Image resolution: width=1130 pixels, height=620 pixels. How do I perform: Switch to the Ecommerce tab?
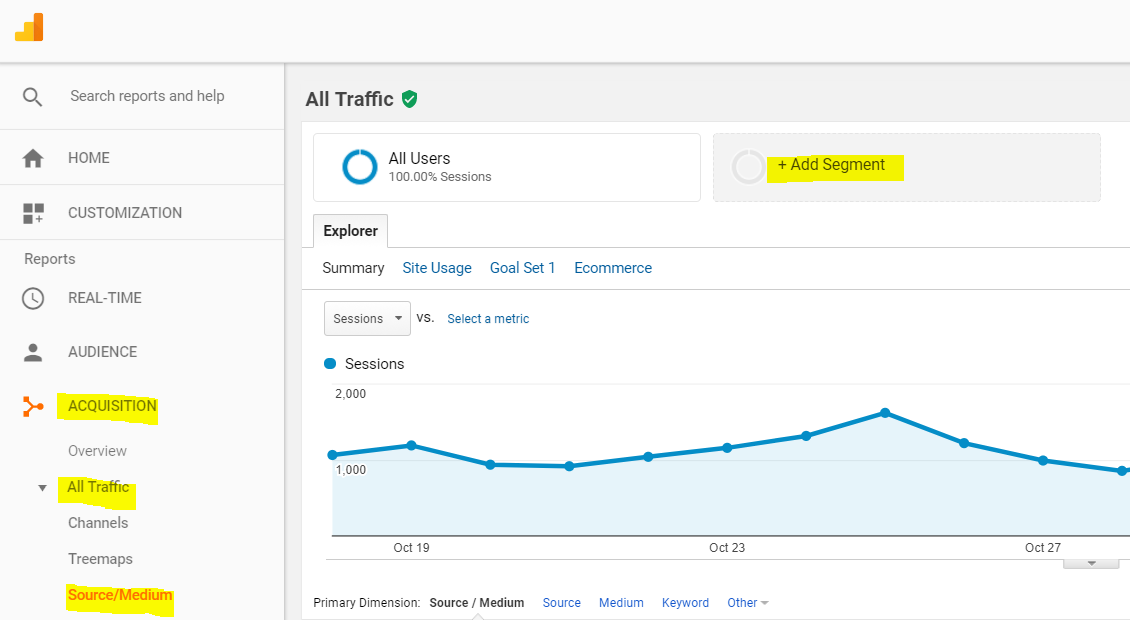click(612, 268)
